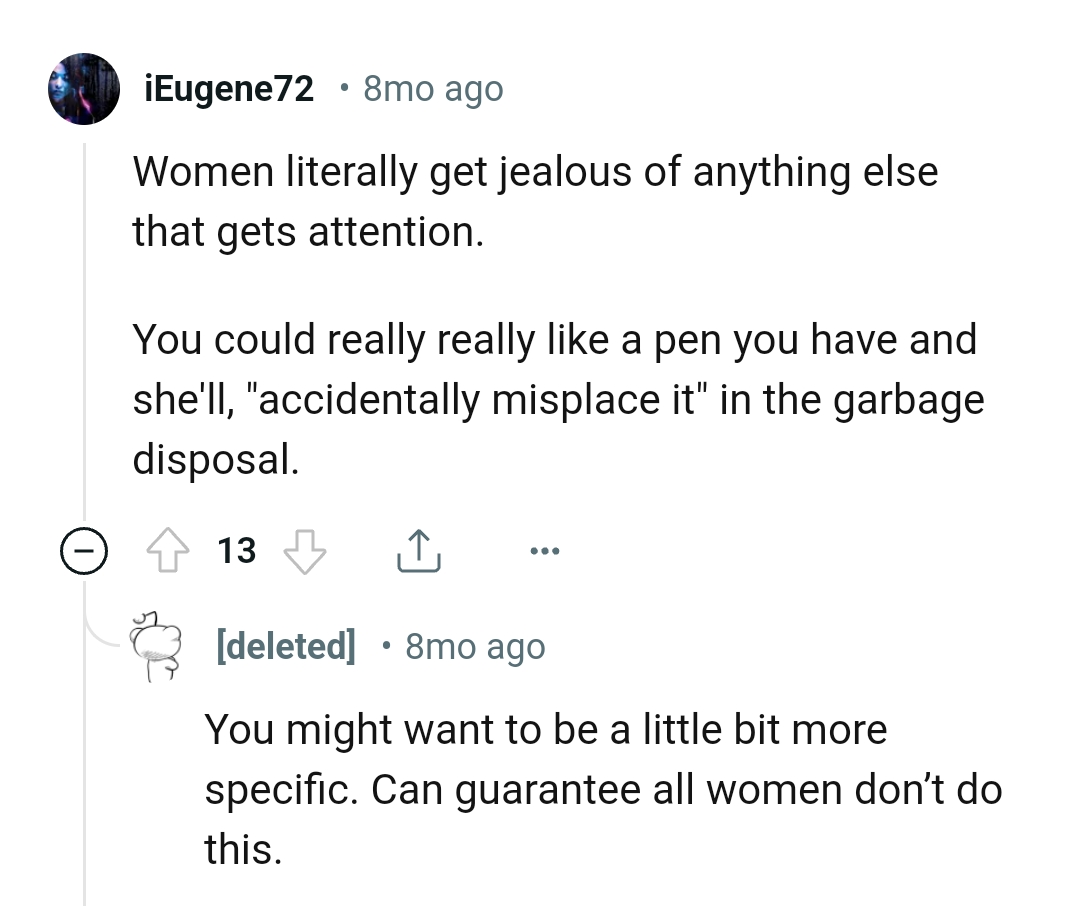The width and height of the screenshot is (1080, 906).
Task: Click the deleted user's Snoo avatar
Action: click(155, 645)
